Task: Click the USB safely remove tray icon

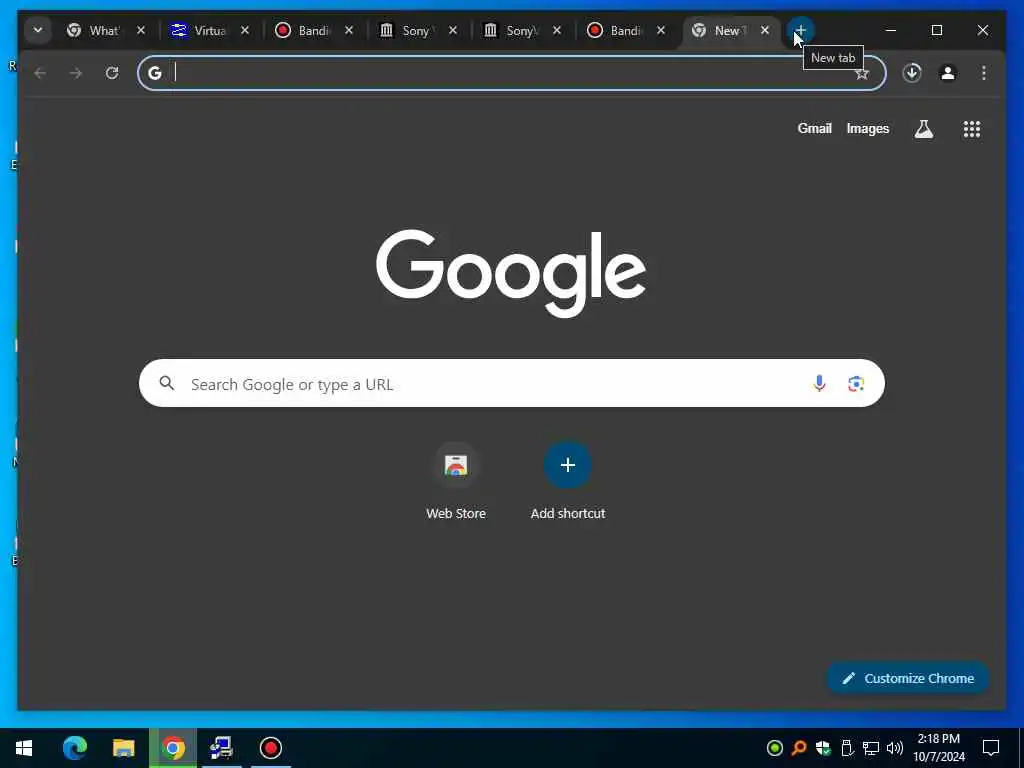Action: [847, 748]
